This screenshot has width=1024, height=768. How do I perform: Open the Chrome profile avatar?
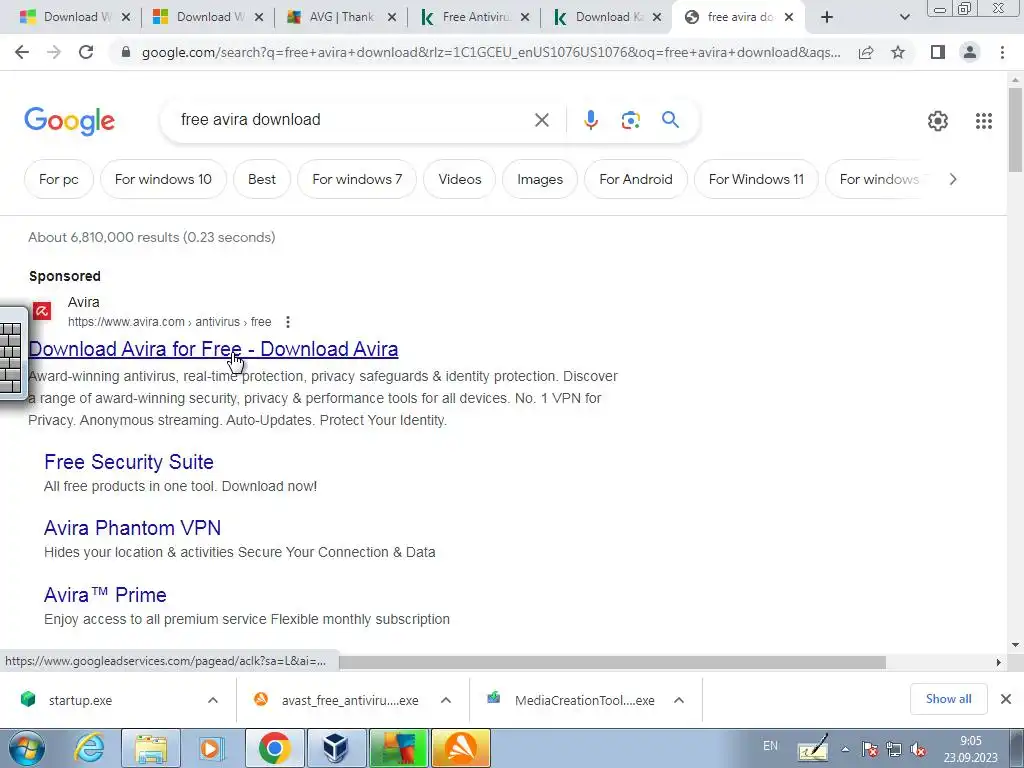tap(970, 52)
